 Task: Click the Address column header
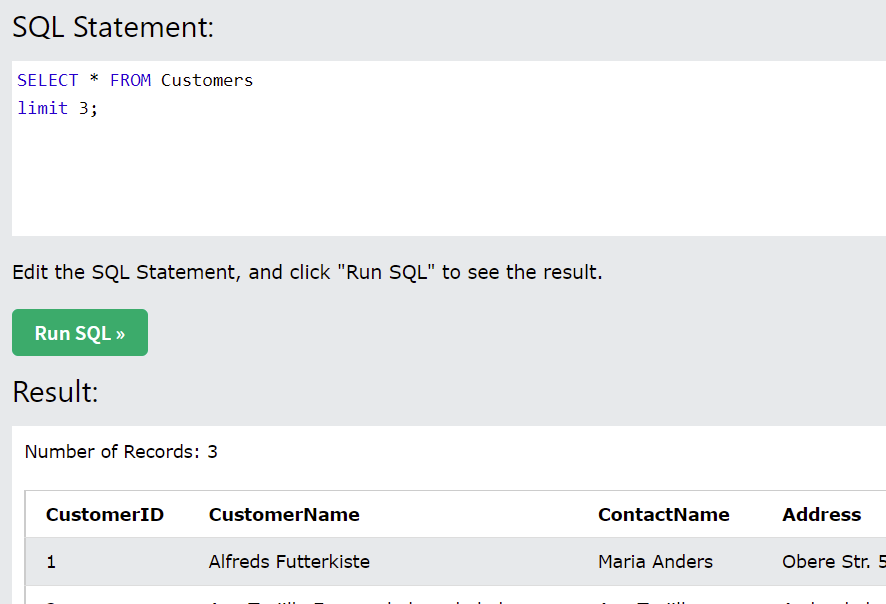[821, 515]
